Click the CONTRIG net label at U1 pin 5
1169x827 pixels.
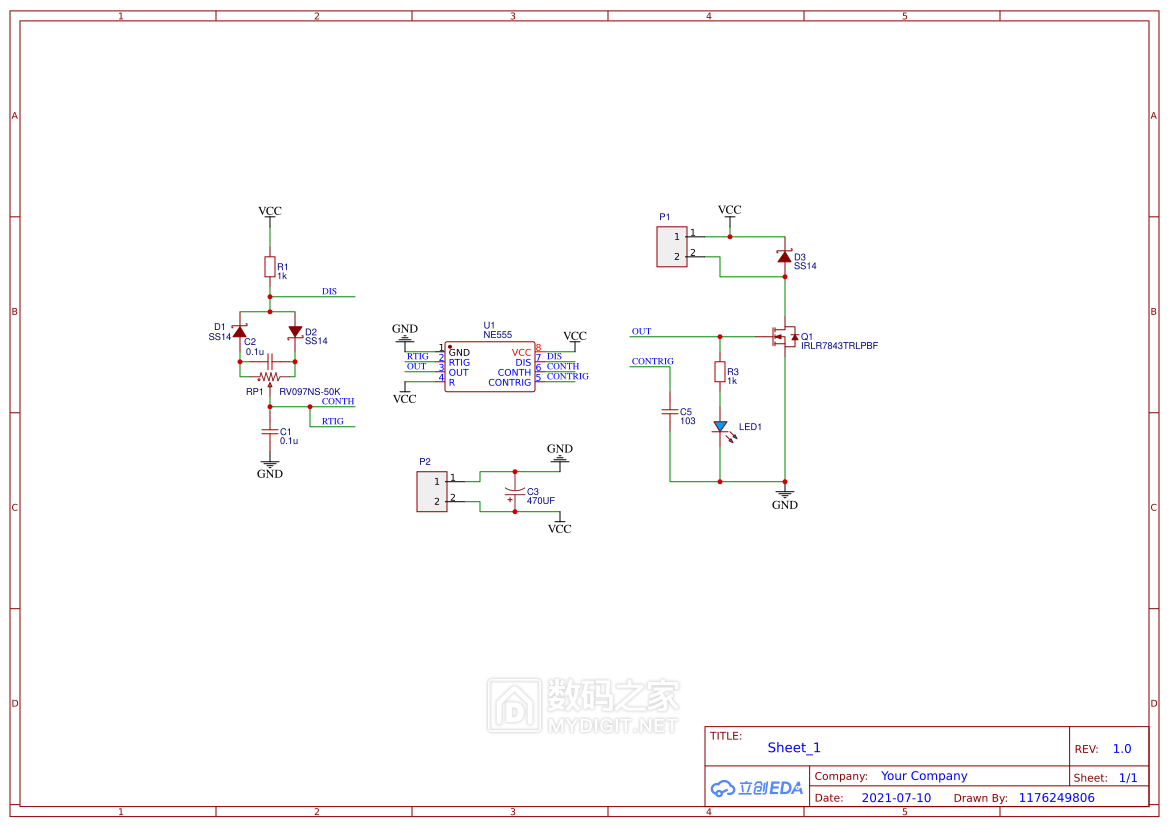pyautogui.click(x=567, y=376)
